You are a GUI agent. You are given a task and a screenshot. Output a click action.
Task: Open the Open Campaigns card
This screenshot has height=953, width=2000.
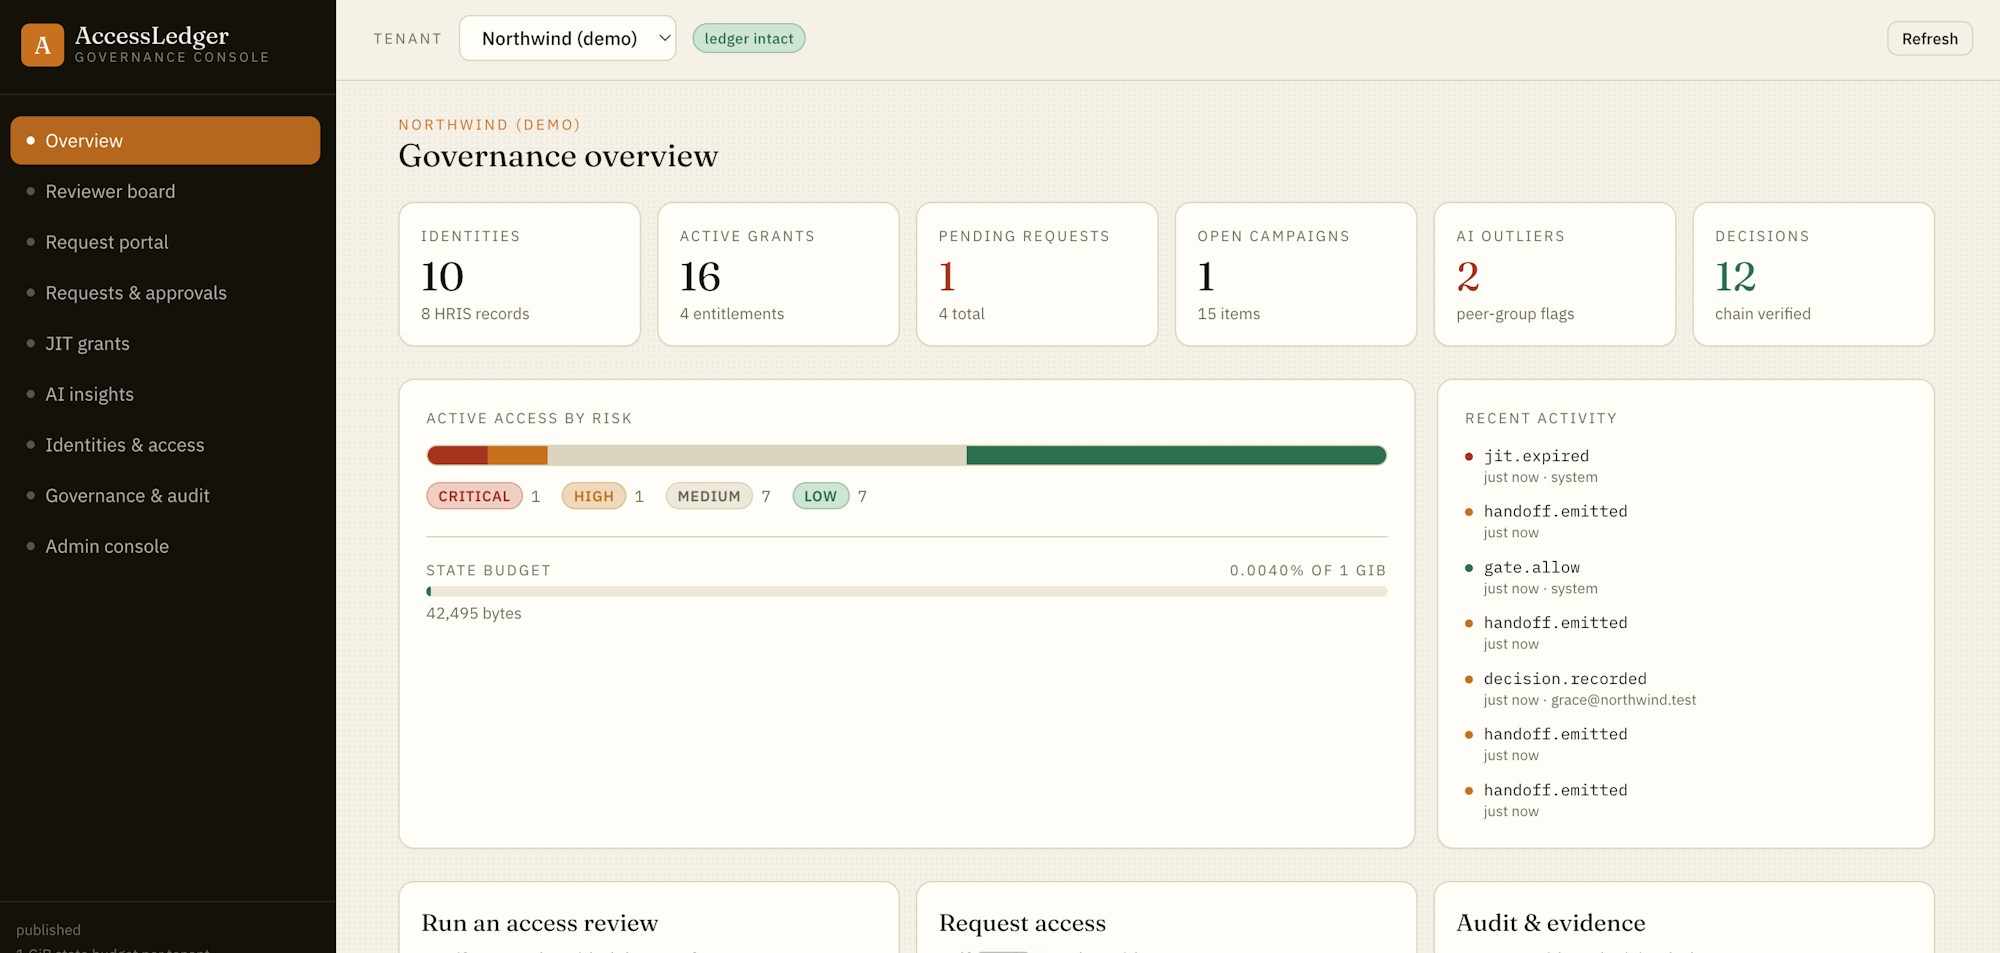(x=1296, y=274)
